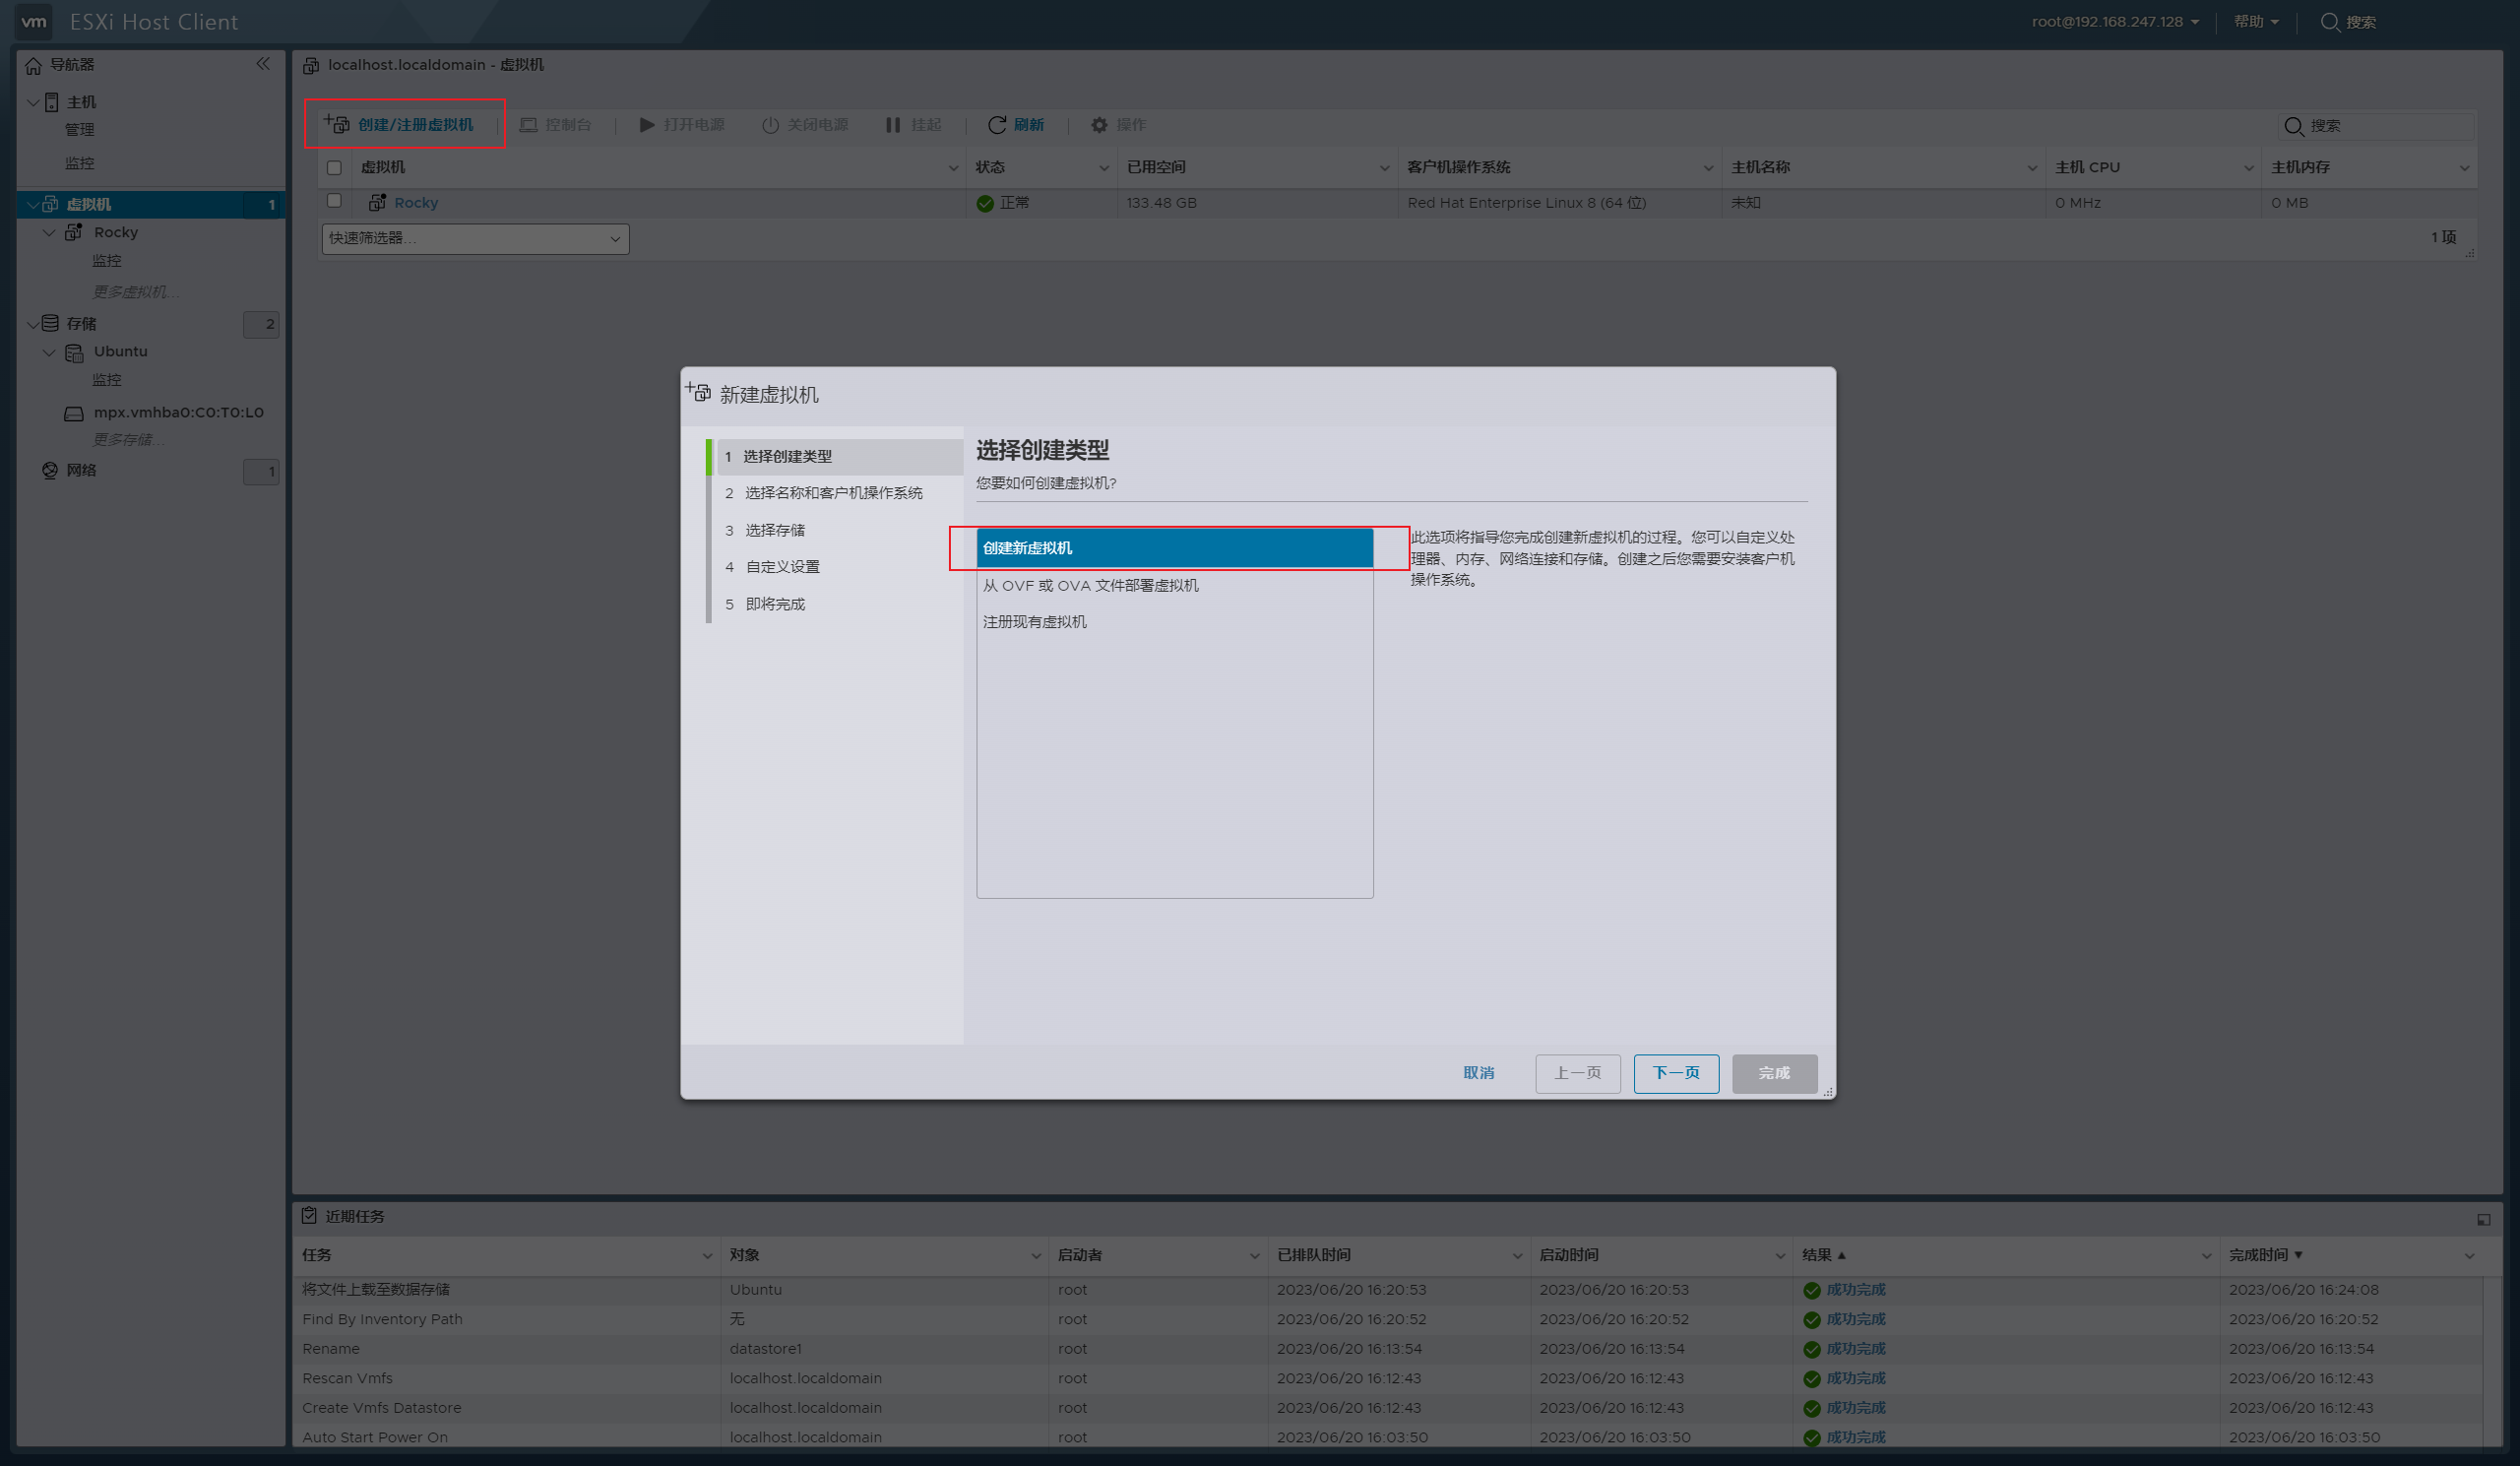Click the mpx.vmhba0:C0:T0:L0 disk icon
Screen dimensions: 2520x1466
[74, 413]
